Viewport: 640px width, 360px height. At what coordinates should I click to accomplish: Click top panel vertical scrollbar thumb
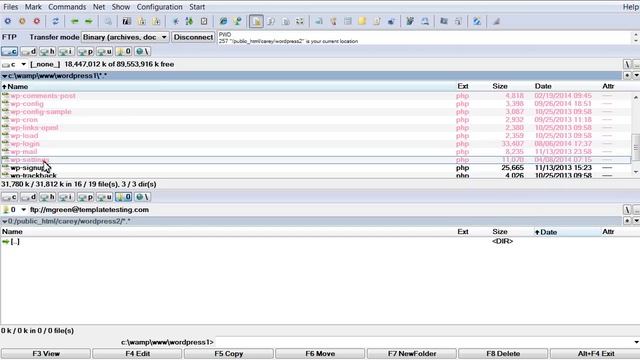[x=636, y=148]
